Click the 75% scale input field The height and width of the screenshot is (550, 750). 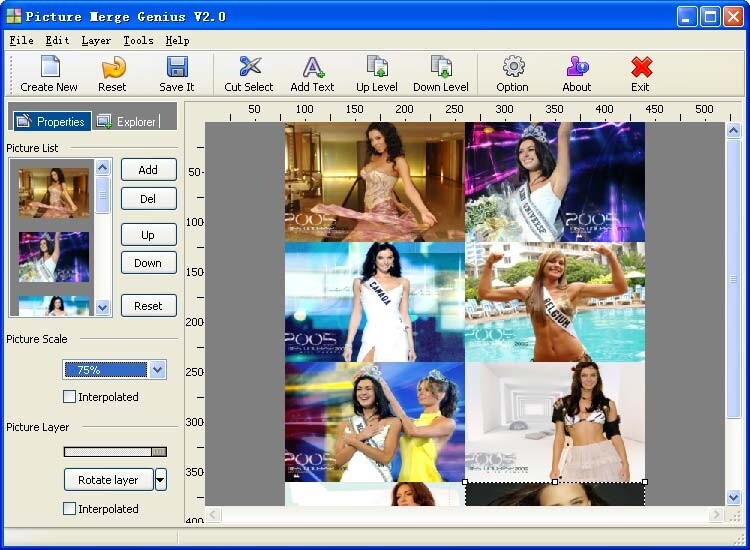[x=106, y=370]
